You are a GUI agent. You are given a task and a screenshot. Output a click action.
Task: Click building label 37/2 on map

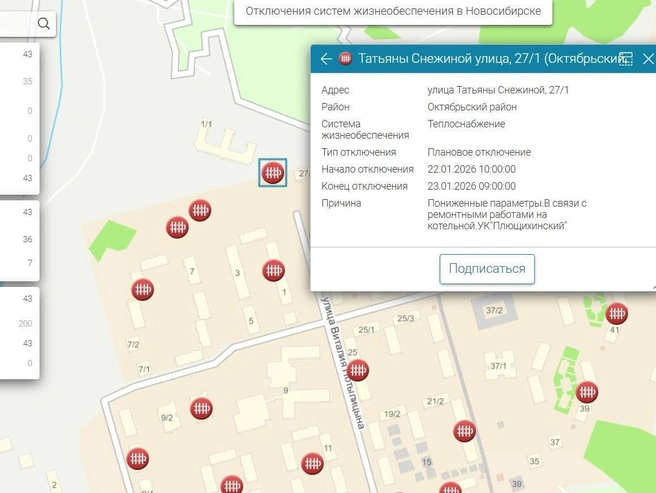point(494,311)
